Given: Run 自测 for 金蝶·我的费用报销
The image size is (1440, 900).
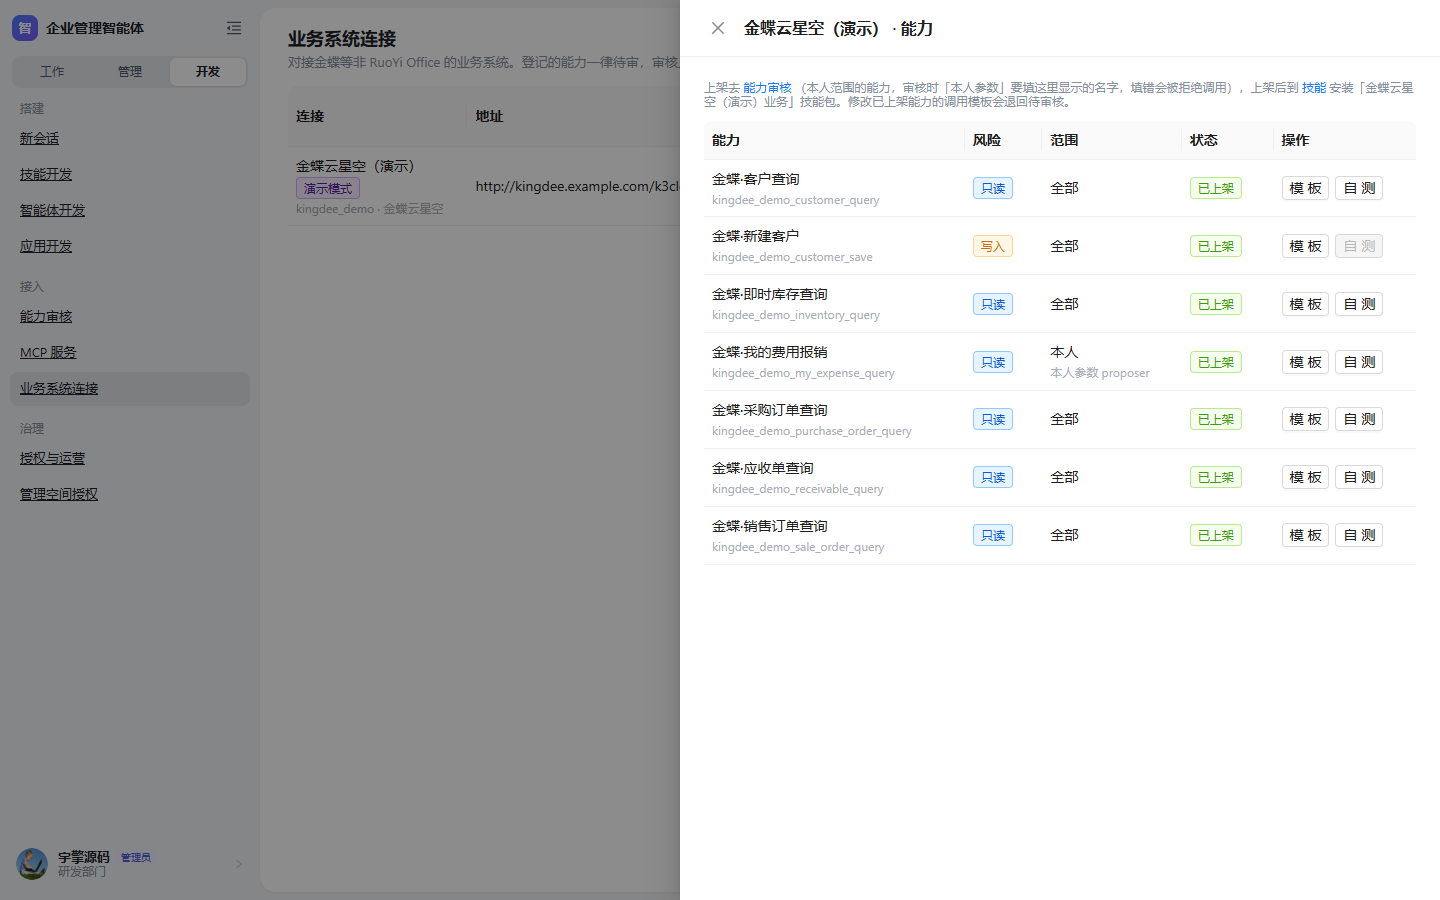Looking at the screenshot, I should pyautogui.click(x=1359, y=362).
